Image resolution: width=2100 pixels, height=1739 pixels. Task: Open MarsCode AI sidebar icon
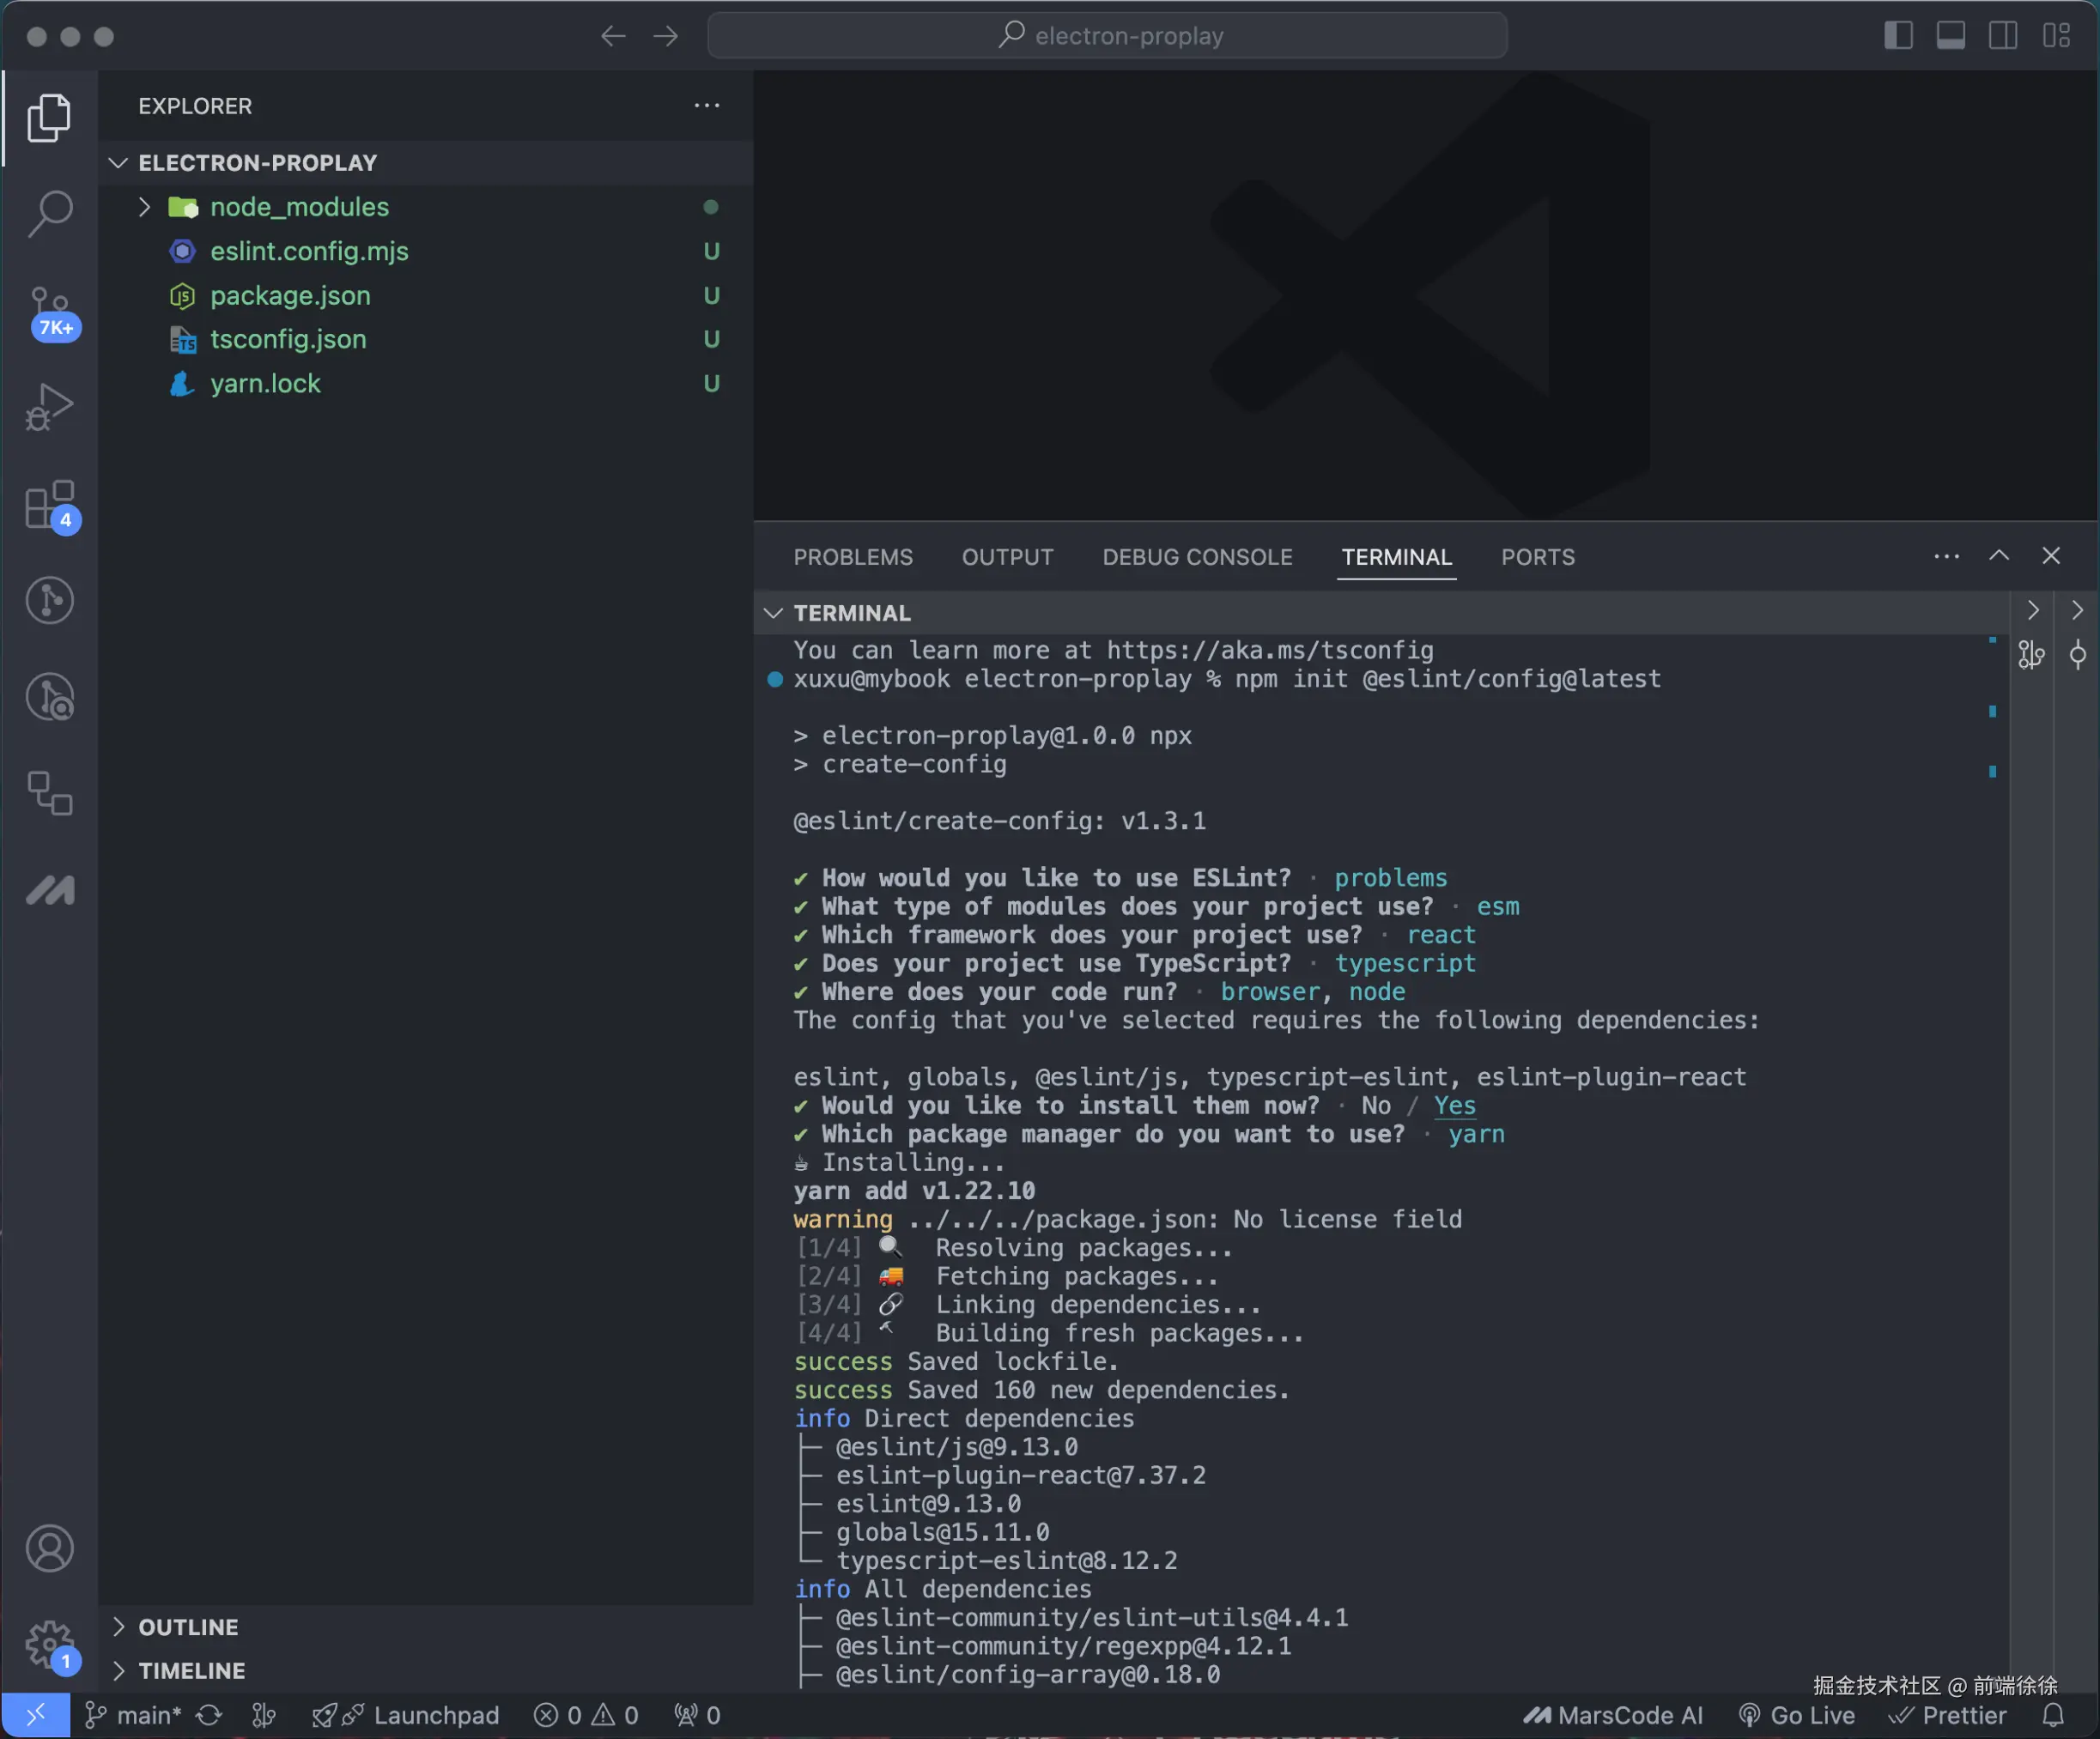(49, 890)
